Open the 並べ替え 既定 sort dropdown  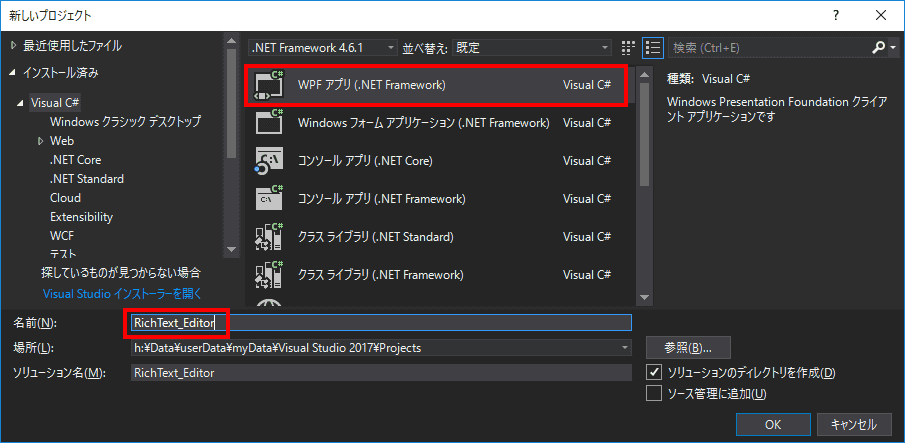coord(532,48)
